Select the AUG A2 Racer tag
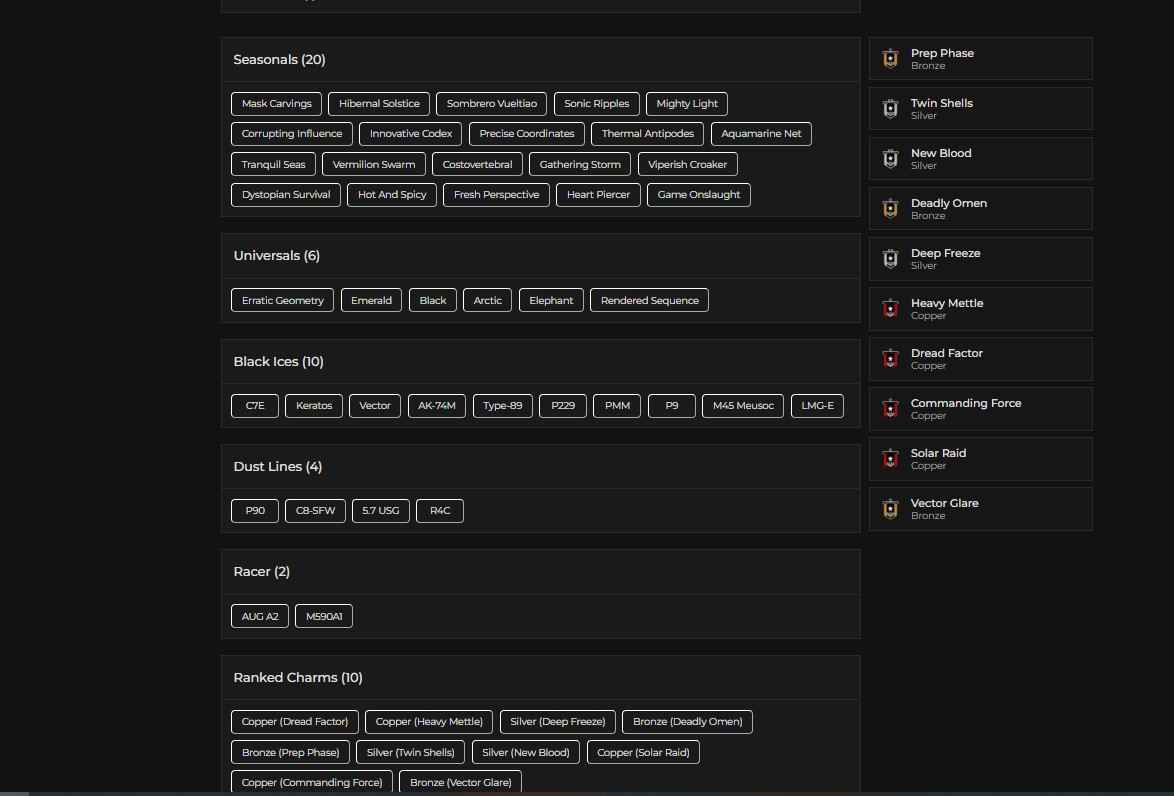The width and height of the screenshot is (1174, 796). pos(260,617)
